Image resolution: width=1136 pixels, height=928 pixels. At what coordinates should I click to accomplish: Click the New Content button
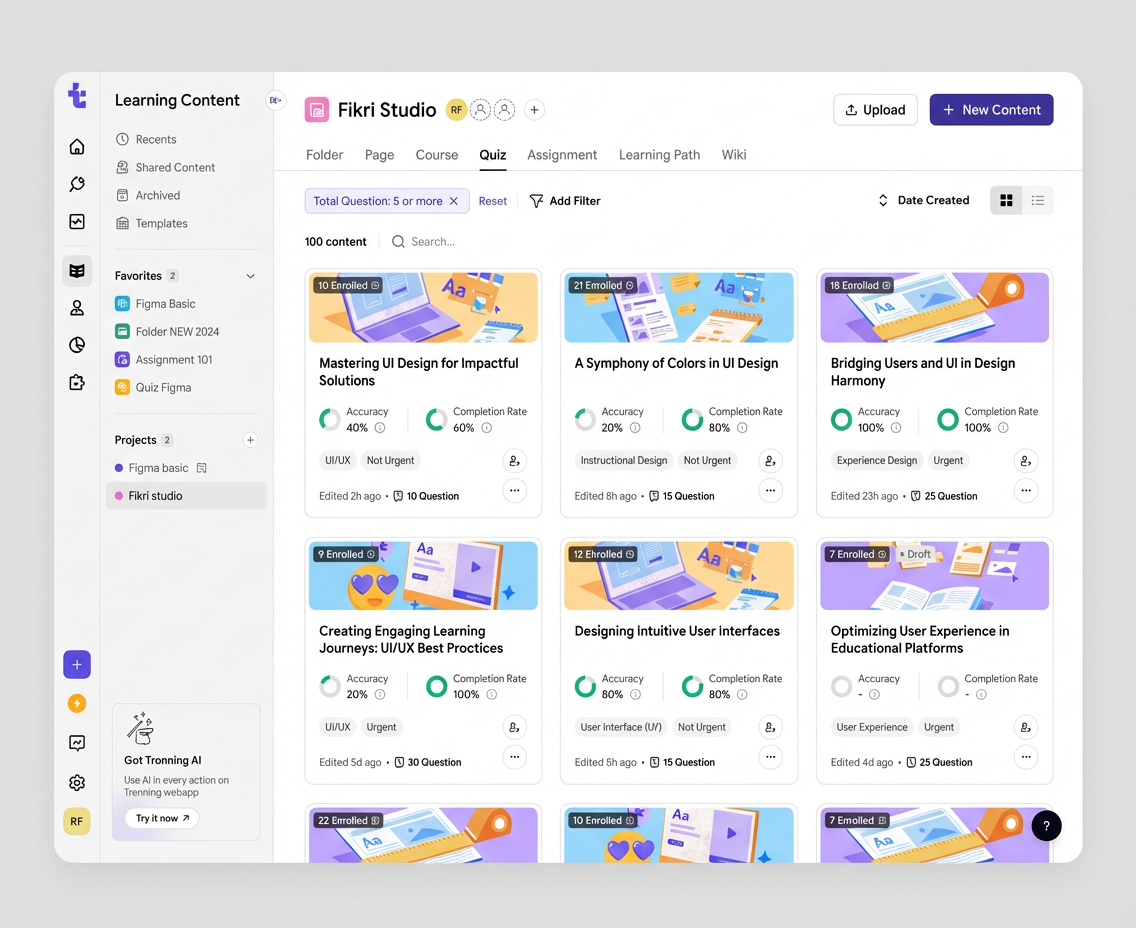(x=991, y=110)
